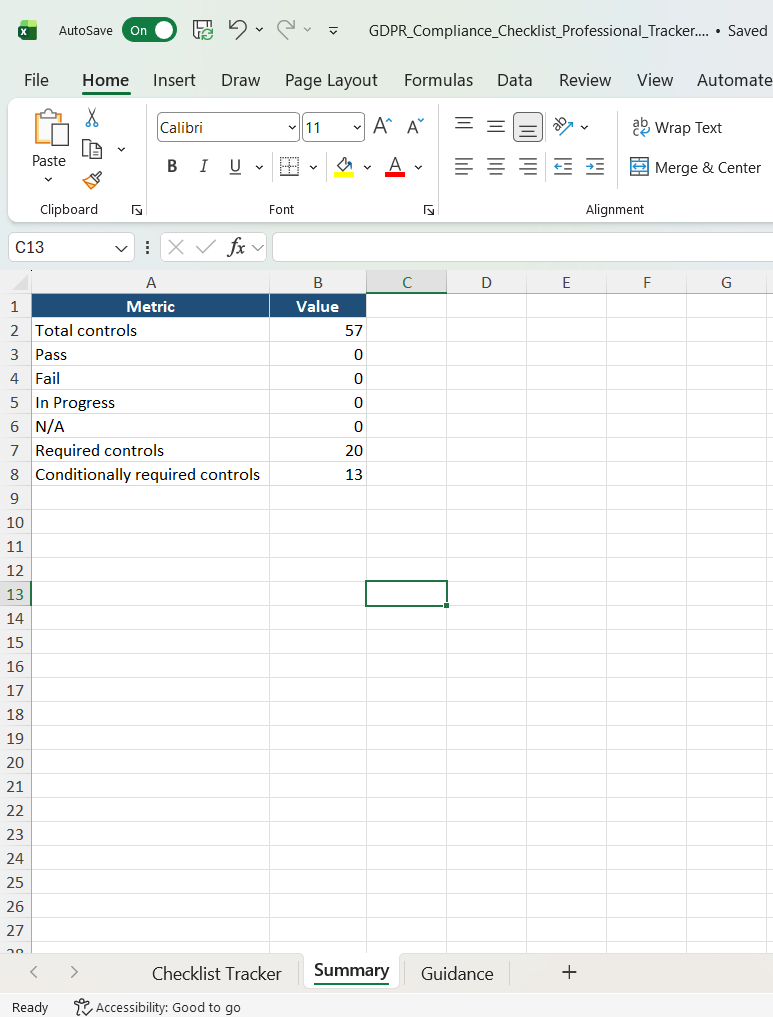Image resolution: width=773 pixels, height=1017 pixels.
Task: Decrease font size
Action: click(415, 126)
